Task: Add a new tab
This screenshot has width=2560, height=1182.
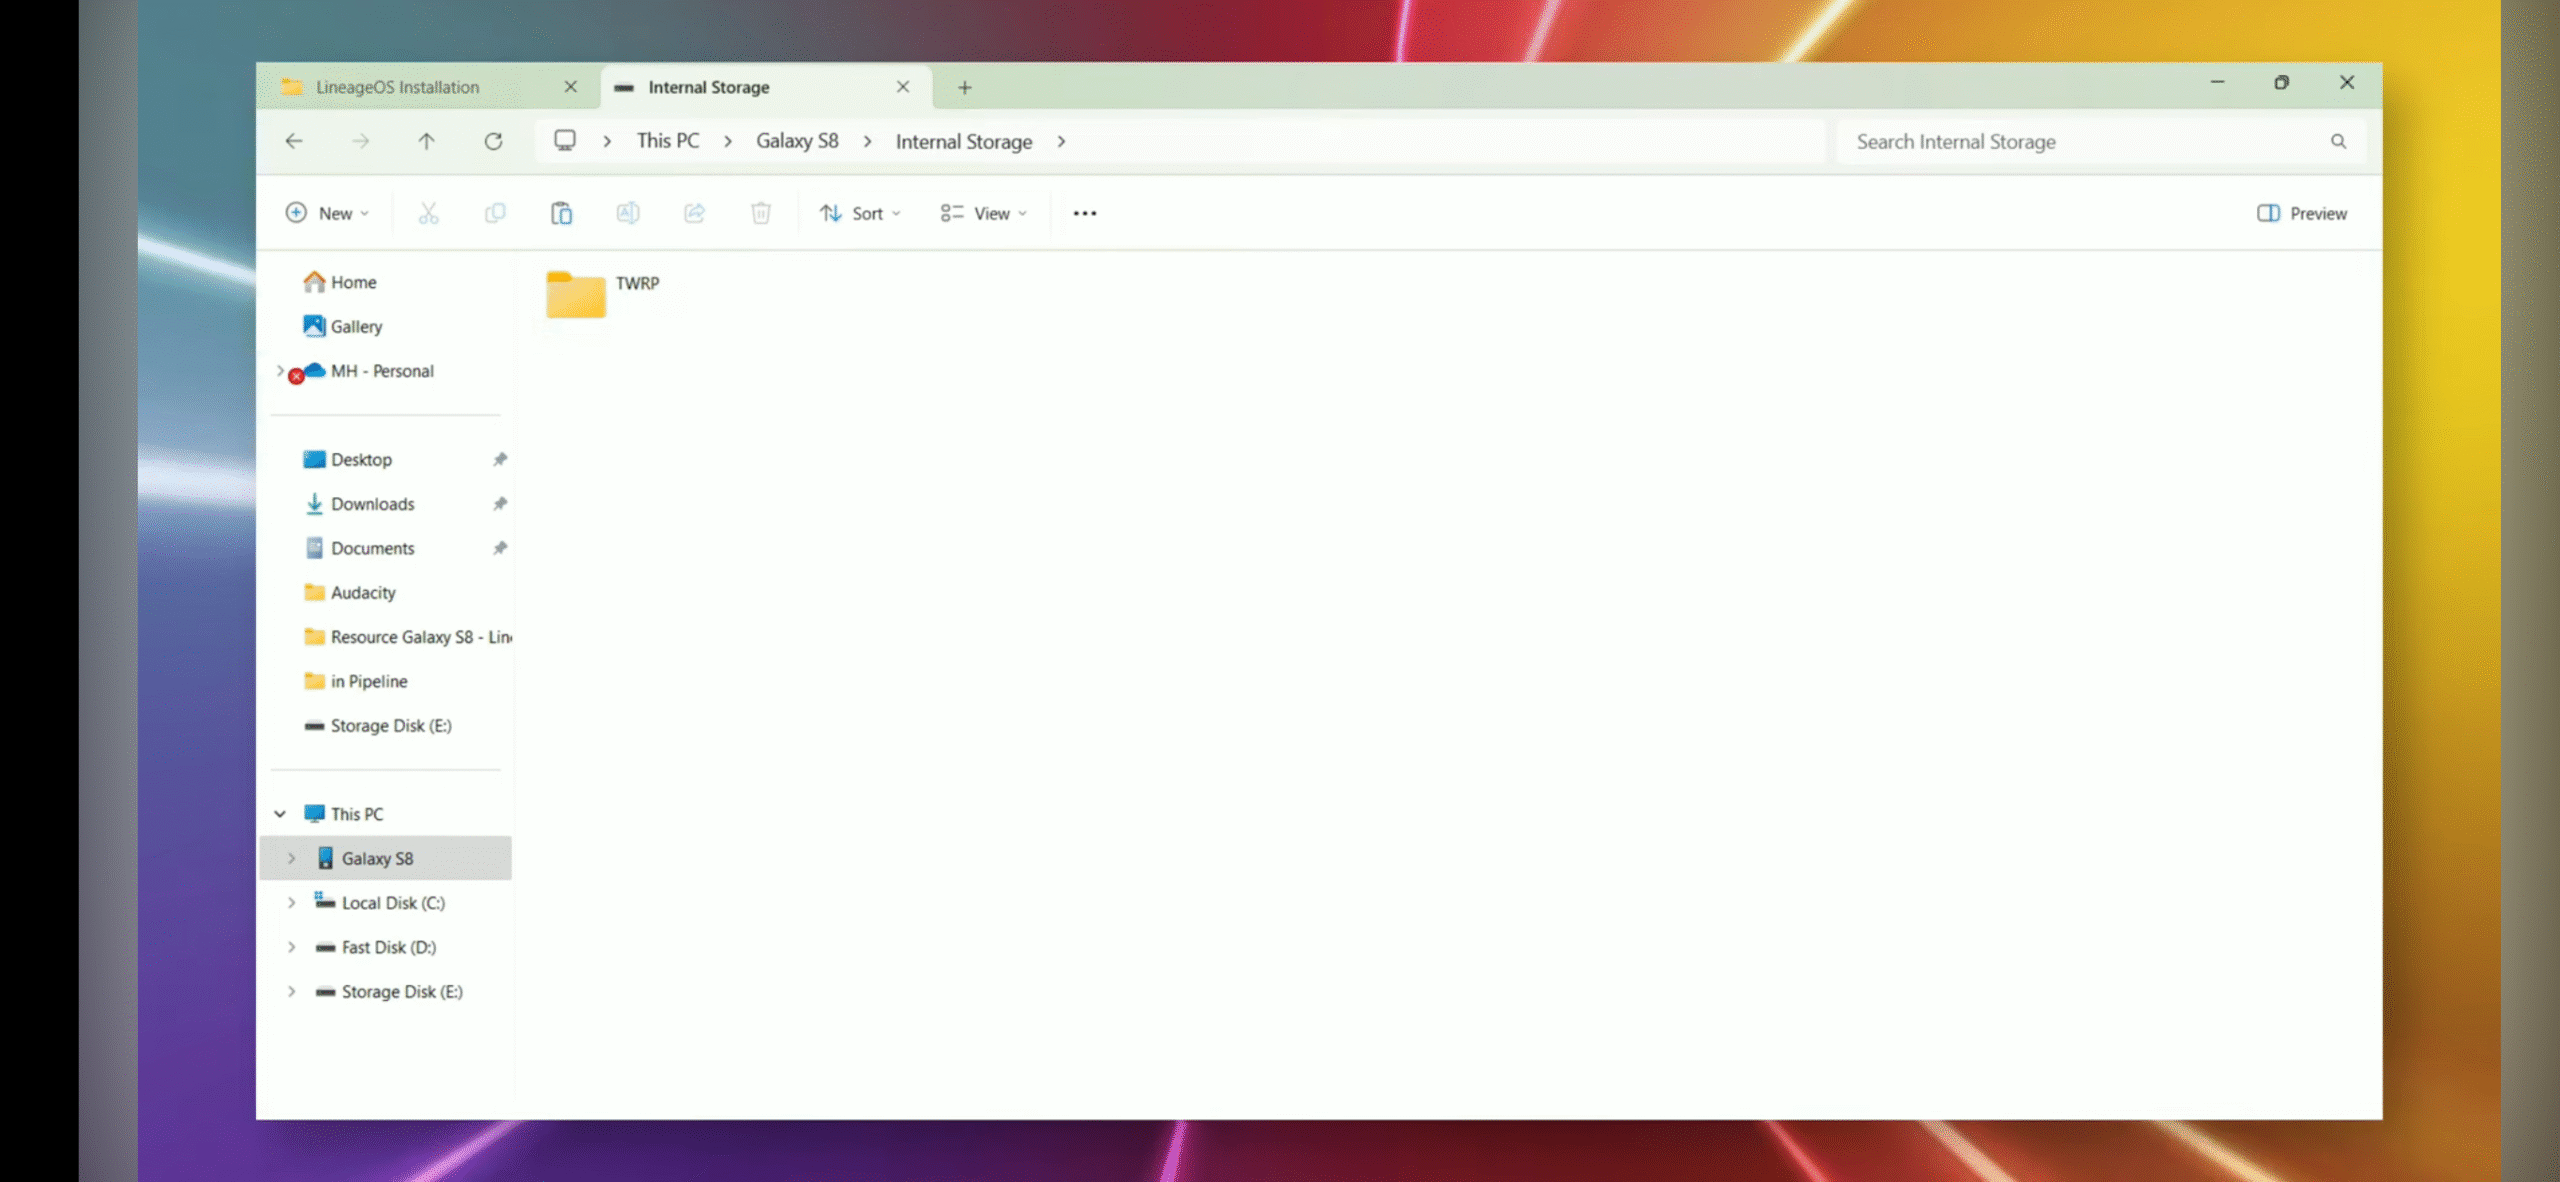Action: click(x=964, y=88)
